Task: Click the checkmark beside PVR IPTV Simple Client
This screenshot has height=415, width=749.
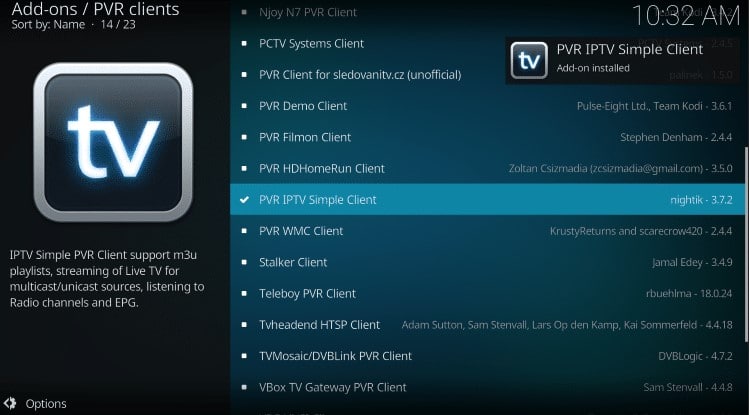Action: [244, 200]
